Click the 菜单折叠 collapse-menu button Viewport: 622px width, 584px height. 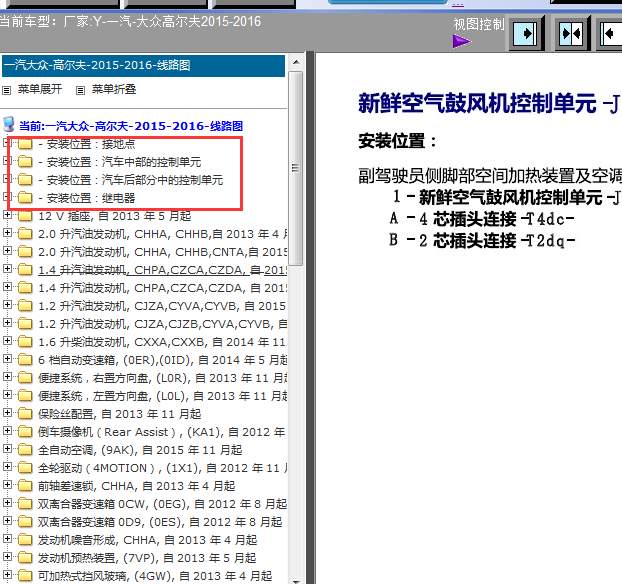(x=106, y=89)
